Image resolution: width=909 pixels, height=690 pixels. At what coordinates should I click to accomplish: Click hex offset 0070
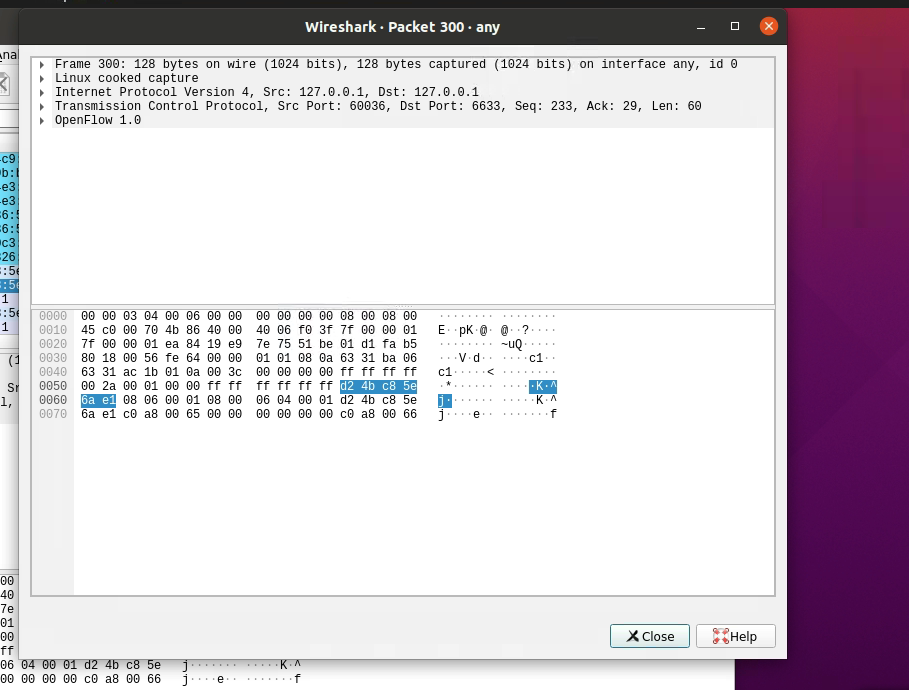click(53, 414)
